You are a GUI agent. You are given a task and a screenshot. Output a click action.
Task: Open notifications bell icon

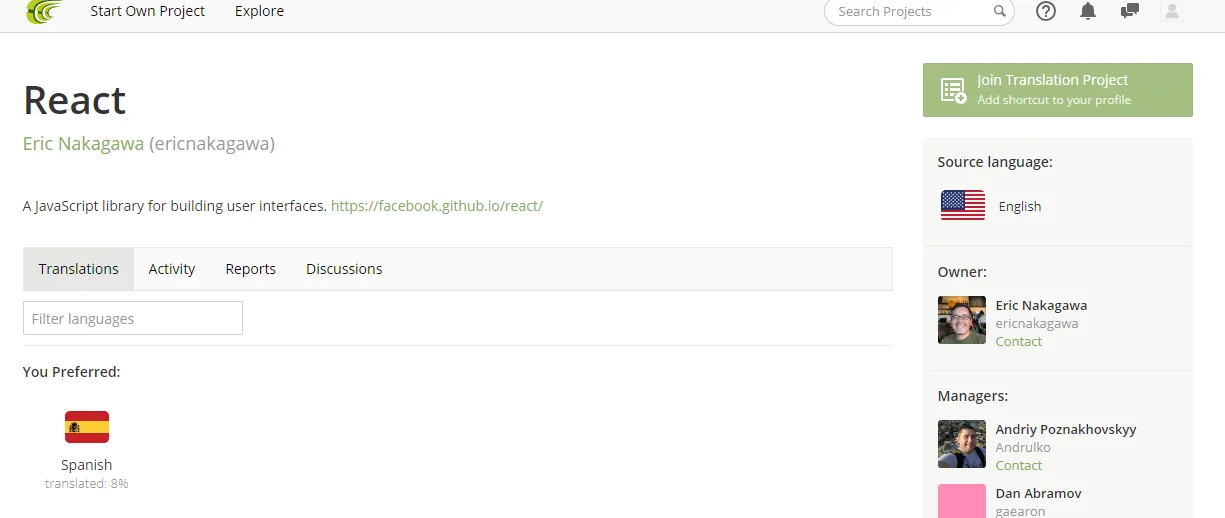click(1088, 11)
